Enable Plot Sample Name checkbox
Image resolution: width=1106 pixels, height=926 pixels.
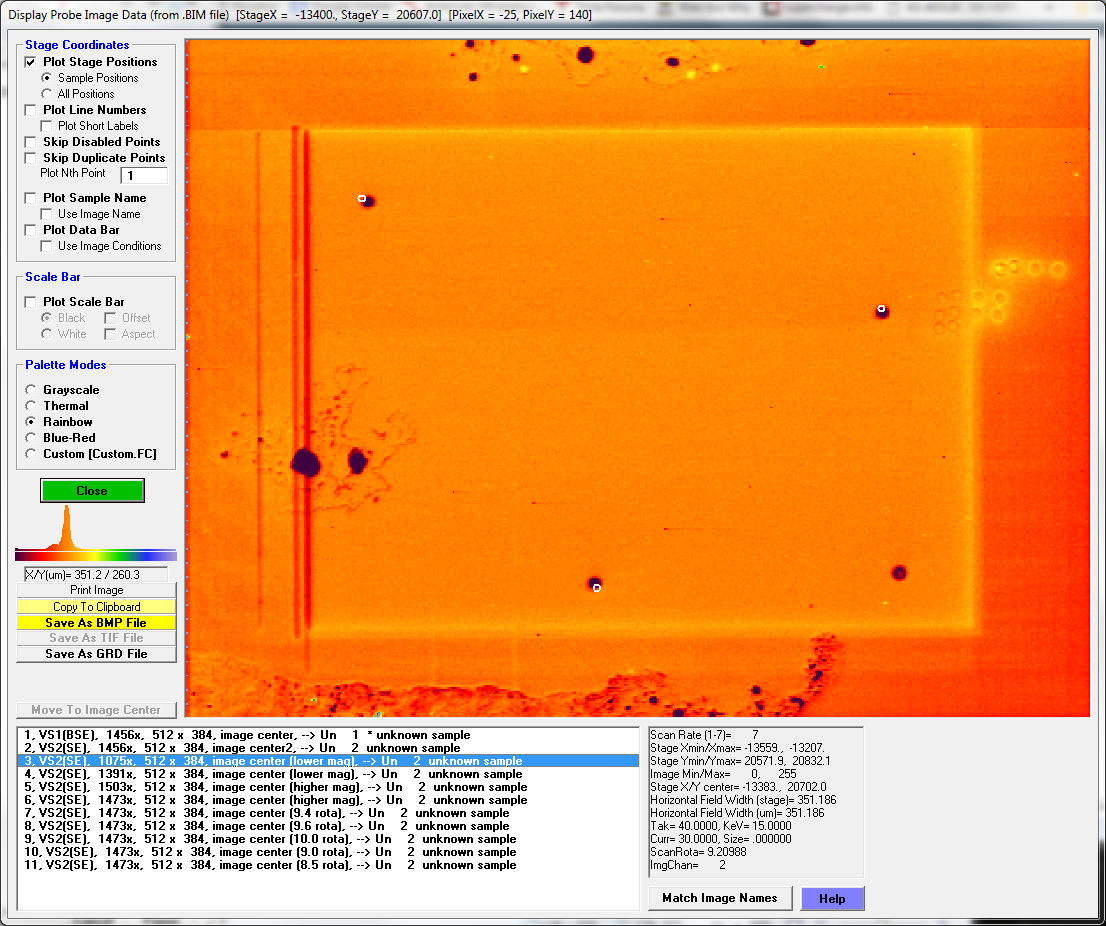pyautogui.click(x=31, y=198)
